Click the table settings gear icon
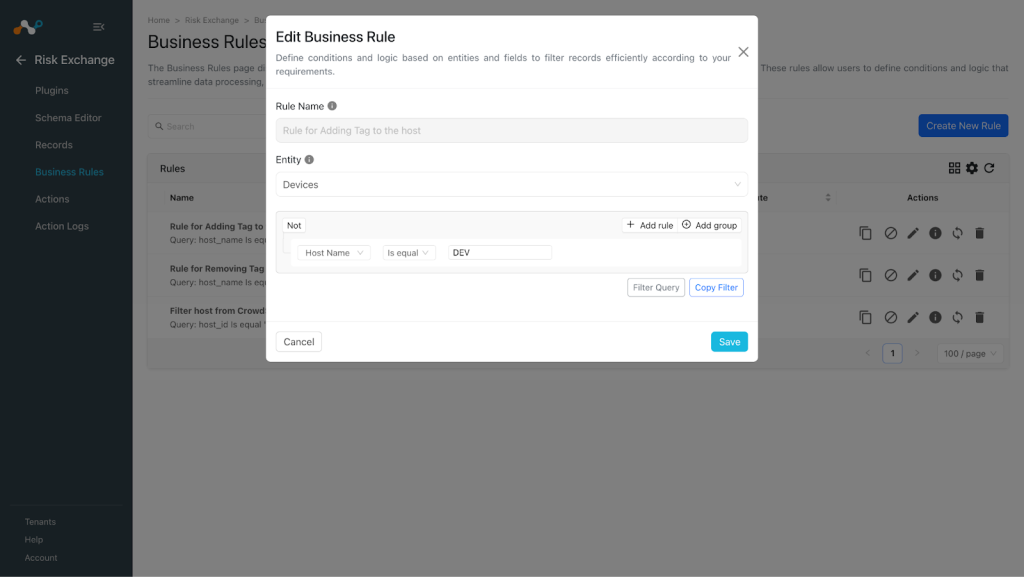1024x577 pixels. click(972, 168)
